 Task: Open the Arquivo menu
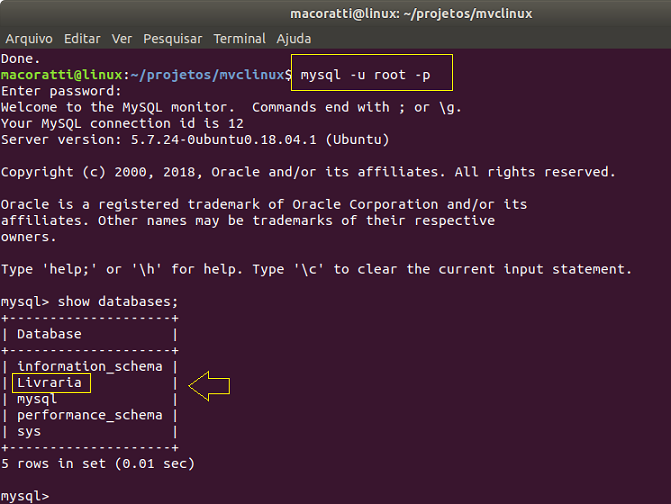pos(29,39)
